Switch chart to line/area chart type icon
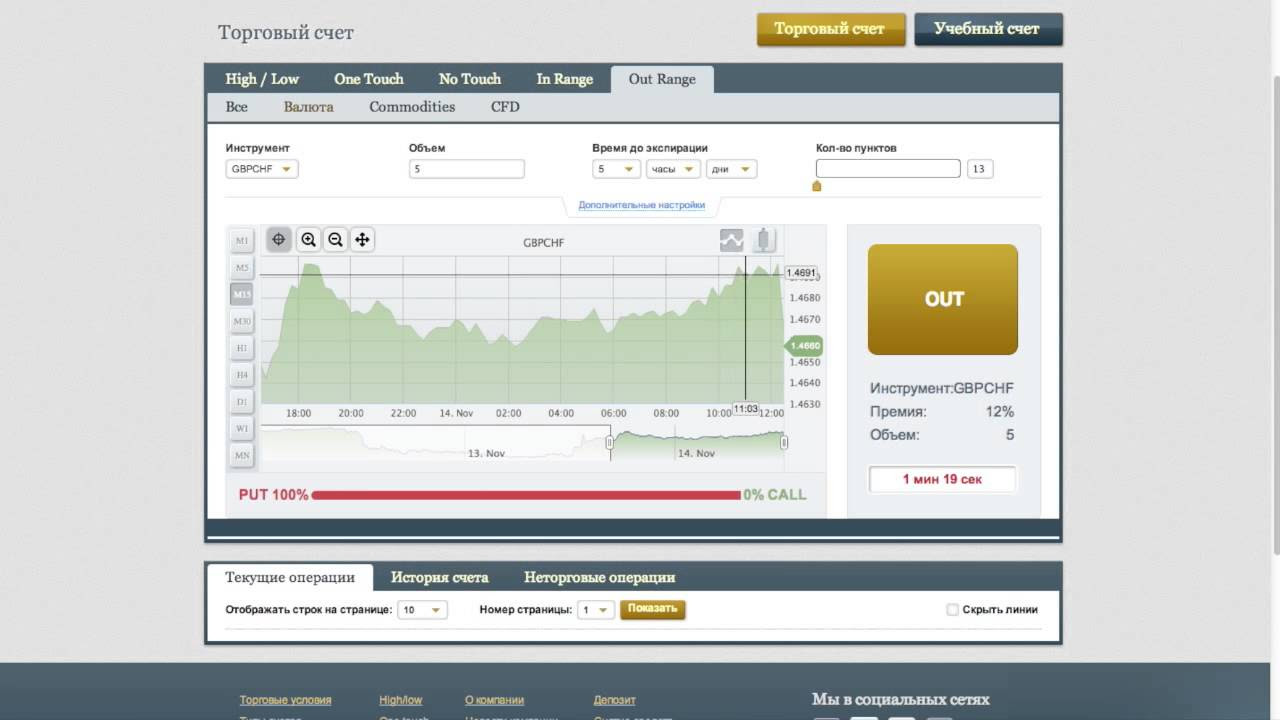The width and height of the screenshot is (1280, 720). tap(732, 240)
